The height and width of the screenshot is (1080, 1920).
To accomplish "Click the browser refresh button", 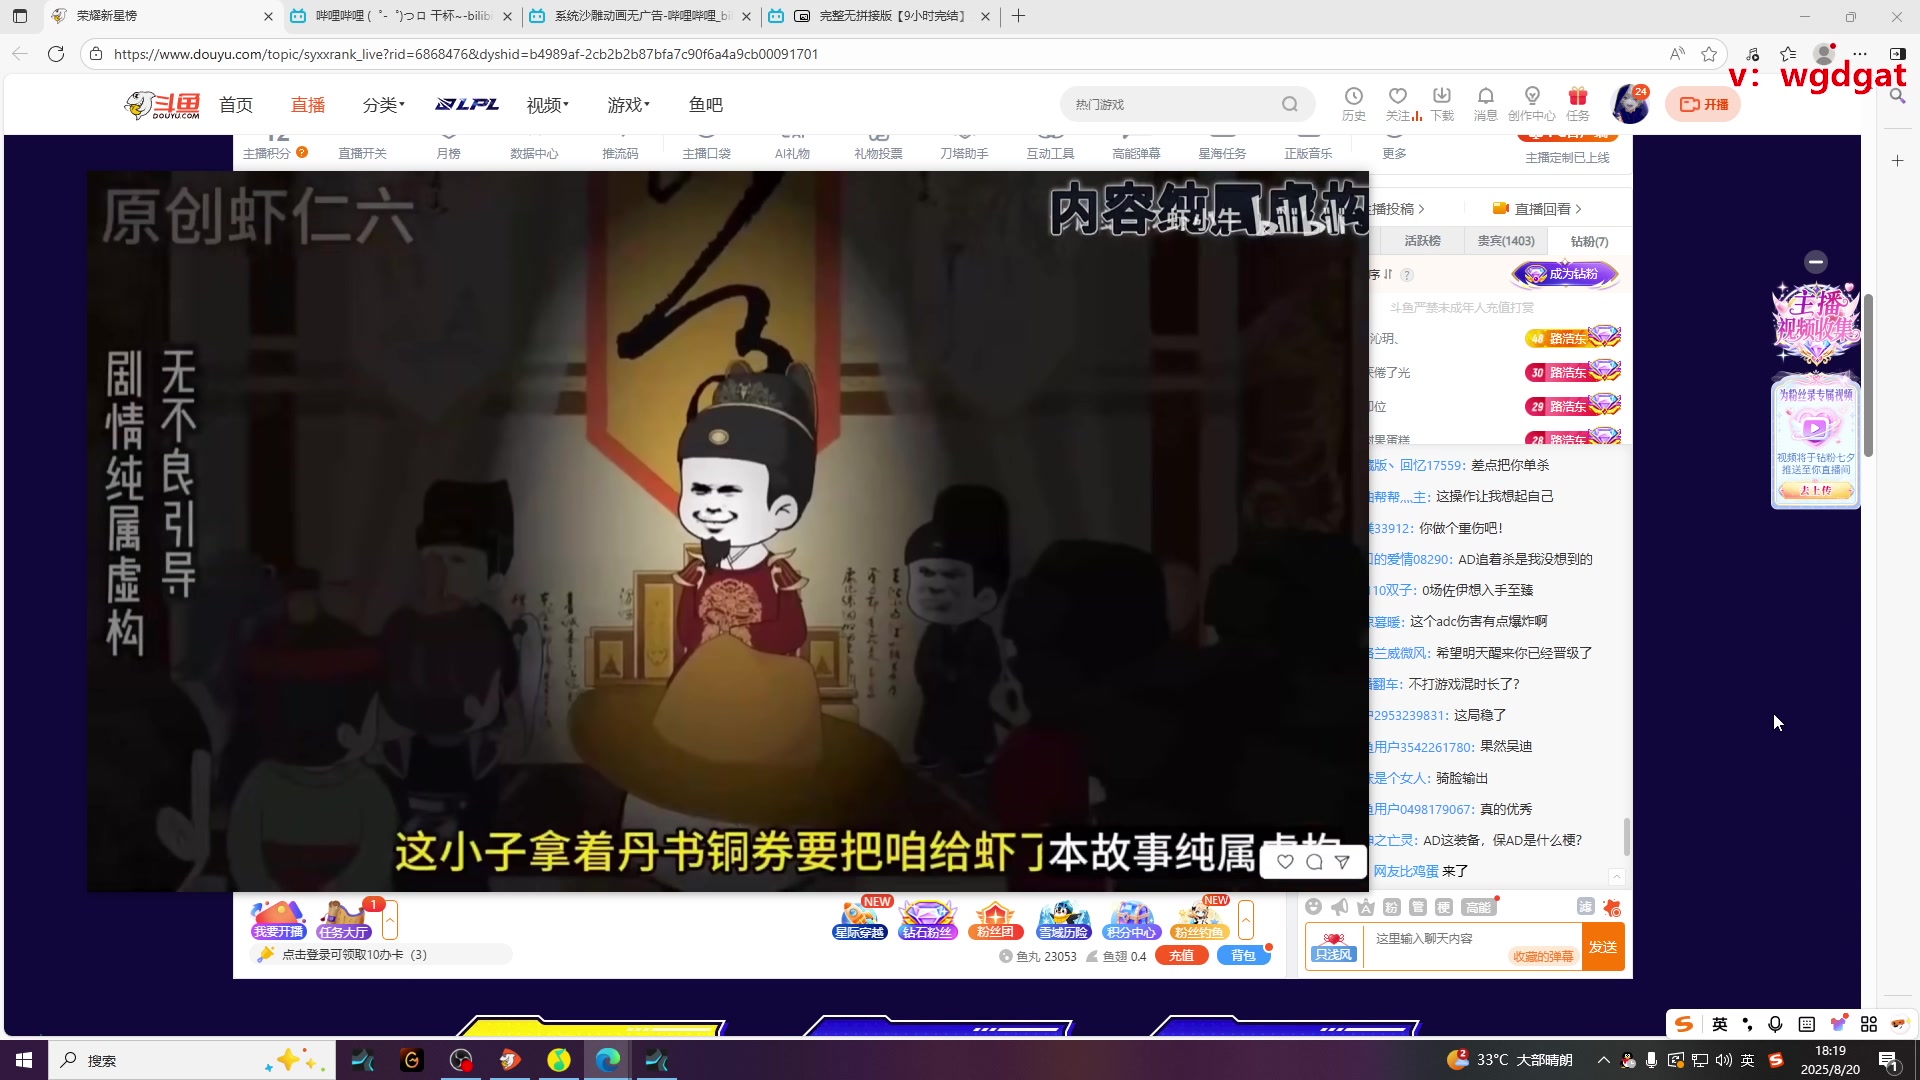I will tap(56, 54).
